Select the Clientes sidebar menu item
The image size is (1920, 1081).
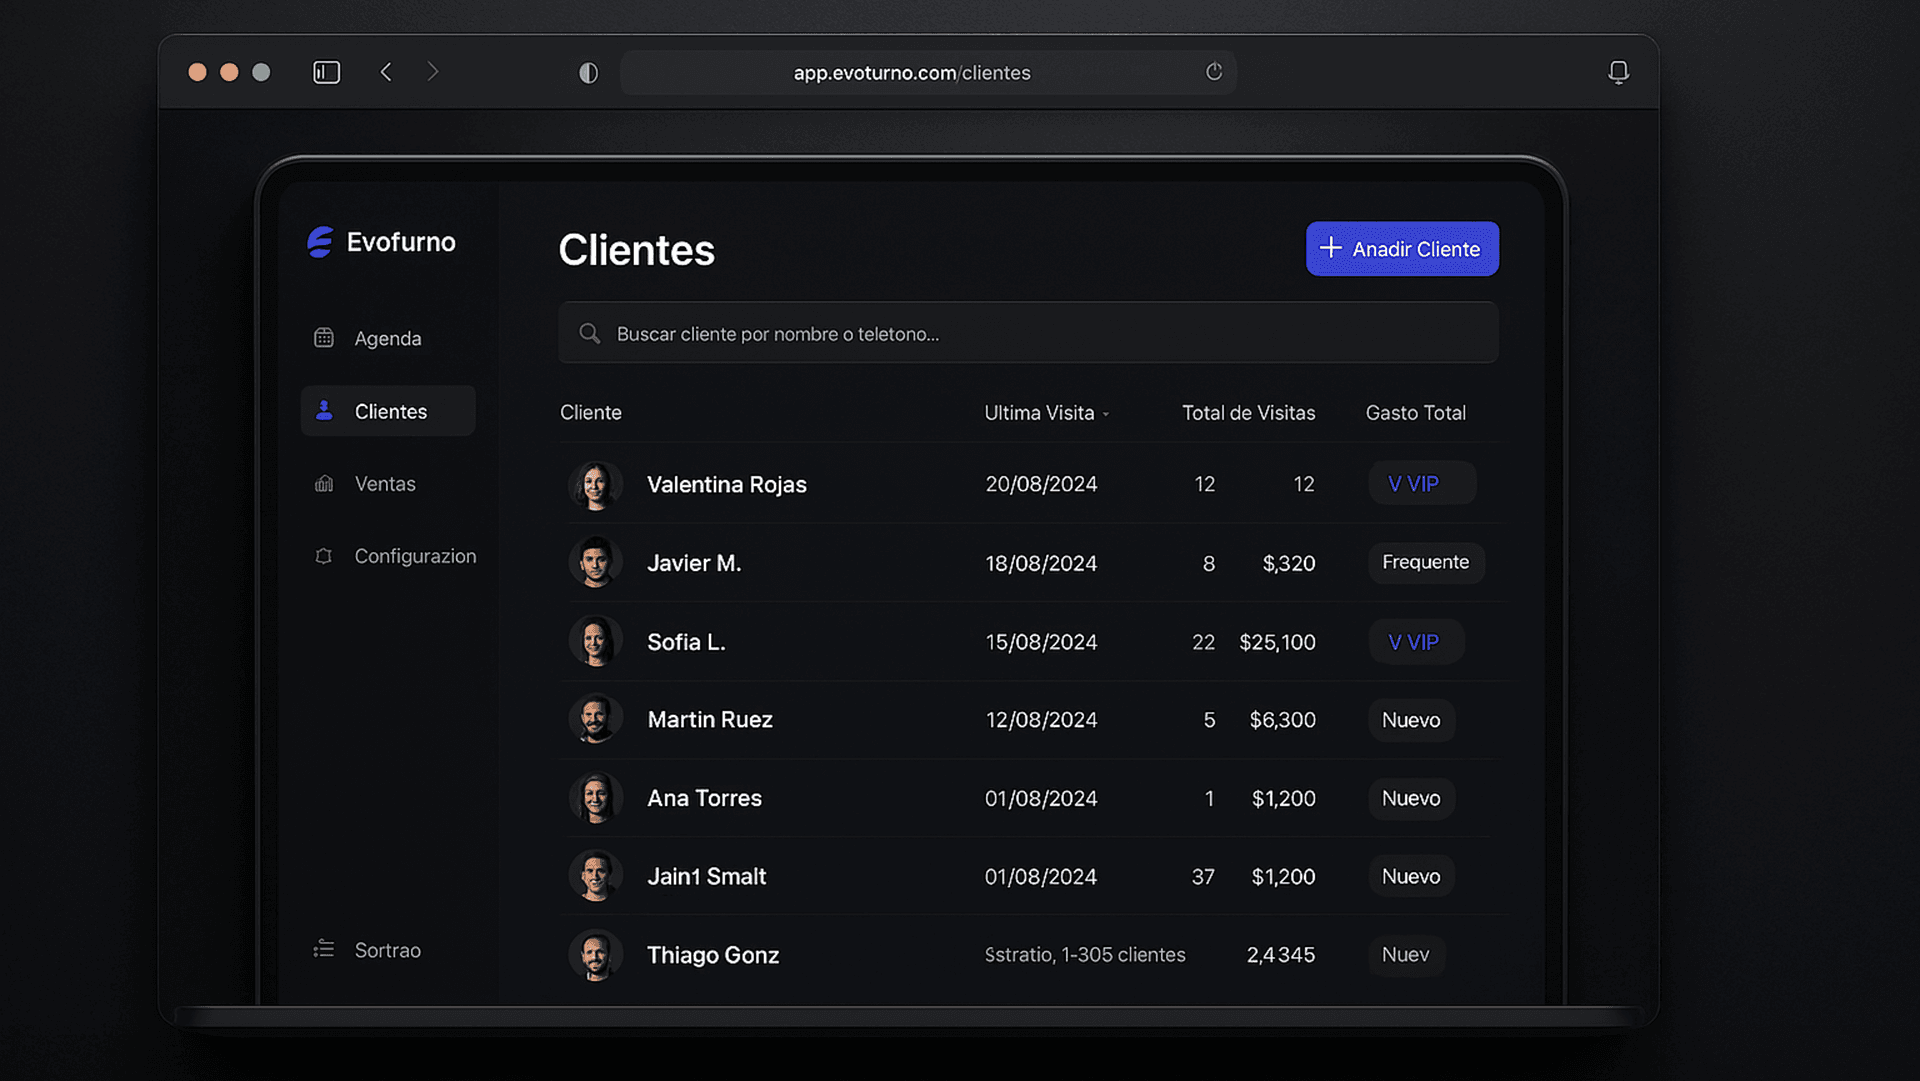click(x=389, y=411)
